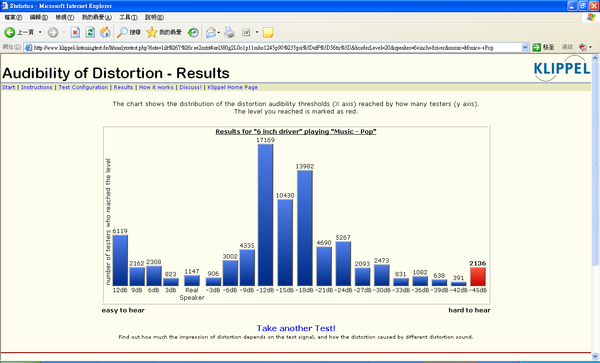The width and height of the screenshot is (600, 363).
Task: Expand the Mail button dropdown arrow
Action: [x=218, y=33]
